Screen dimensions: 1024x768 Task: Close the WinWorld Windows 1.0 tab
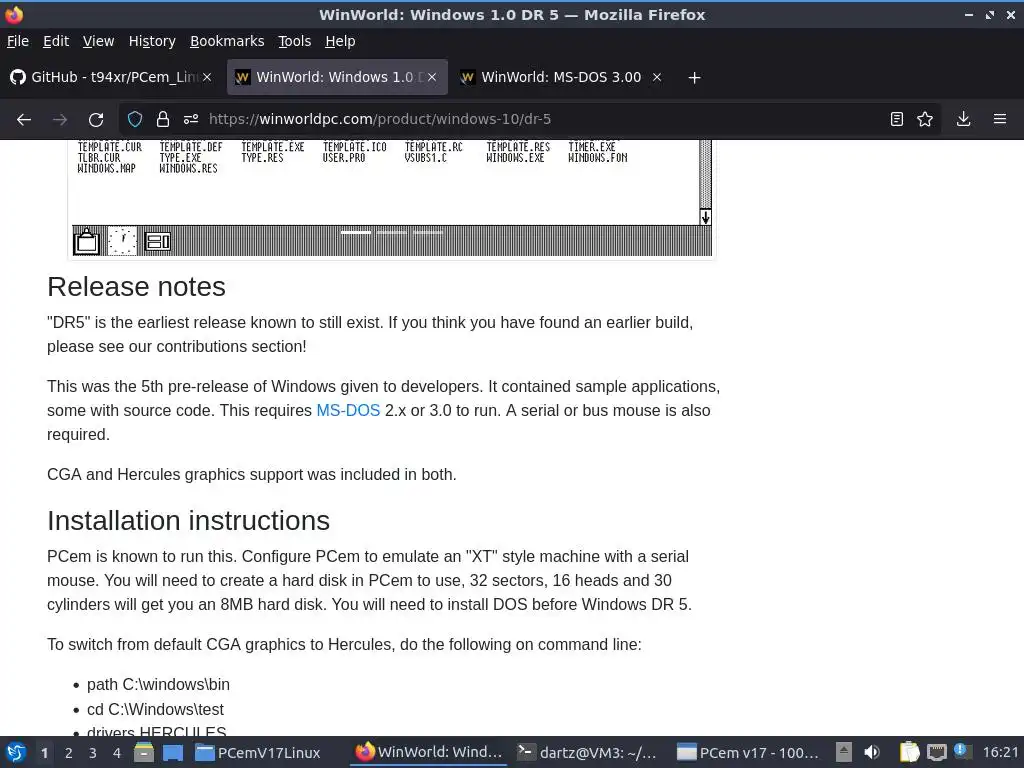(432, 77)
